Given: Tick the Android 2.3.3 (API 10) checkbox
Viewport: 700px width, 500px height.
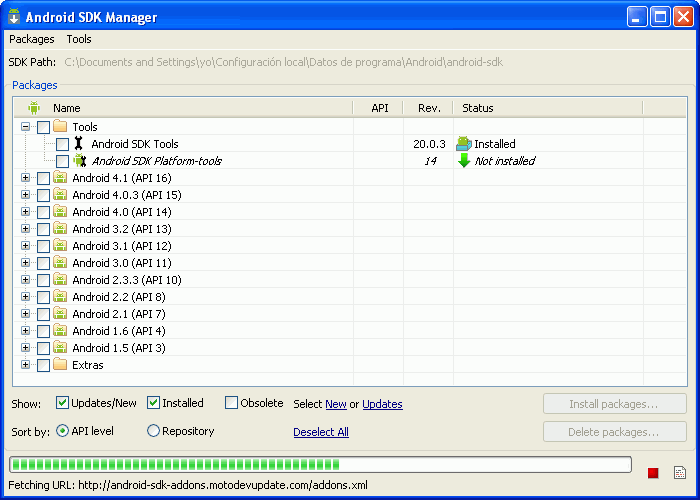Looking at the screenshot, I should [x=43, y=280].
